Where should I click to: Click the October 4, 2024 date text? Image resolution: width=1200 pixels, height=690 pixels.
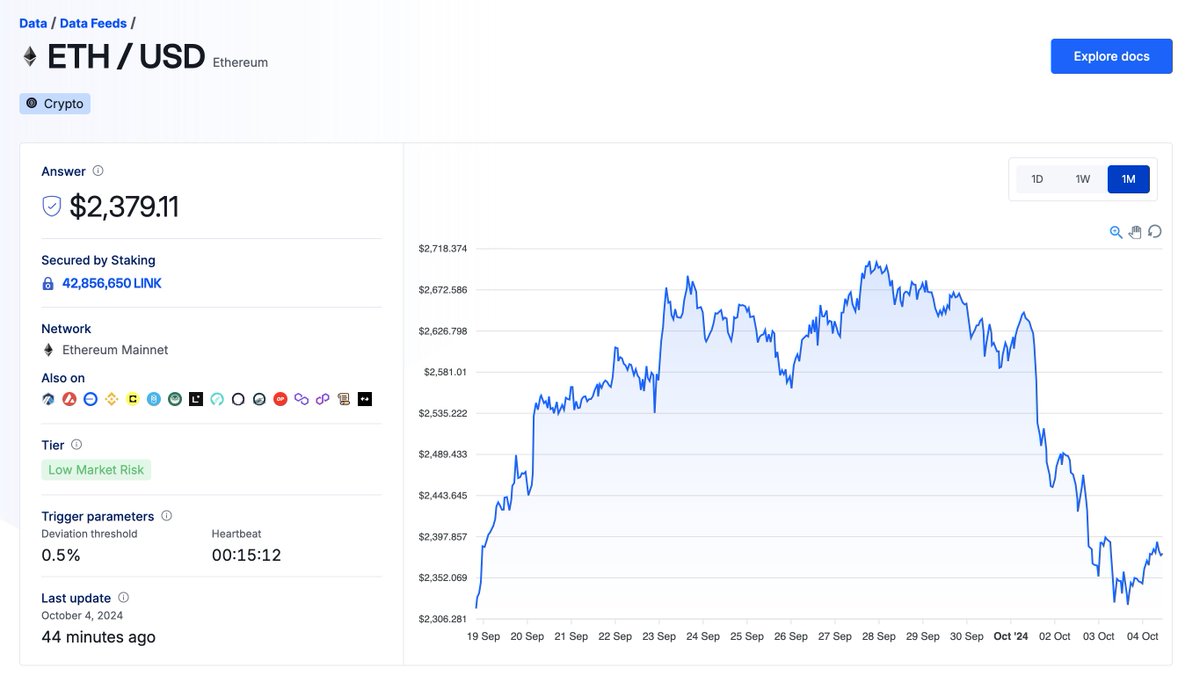82,615
